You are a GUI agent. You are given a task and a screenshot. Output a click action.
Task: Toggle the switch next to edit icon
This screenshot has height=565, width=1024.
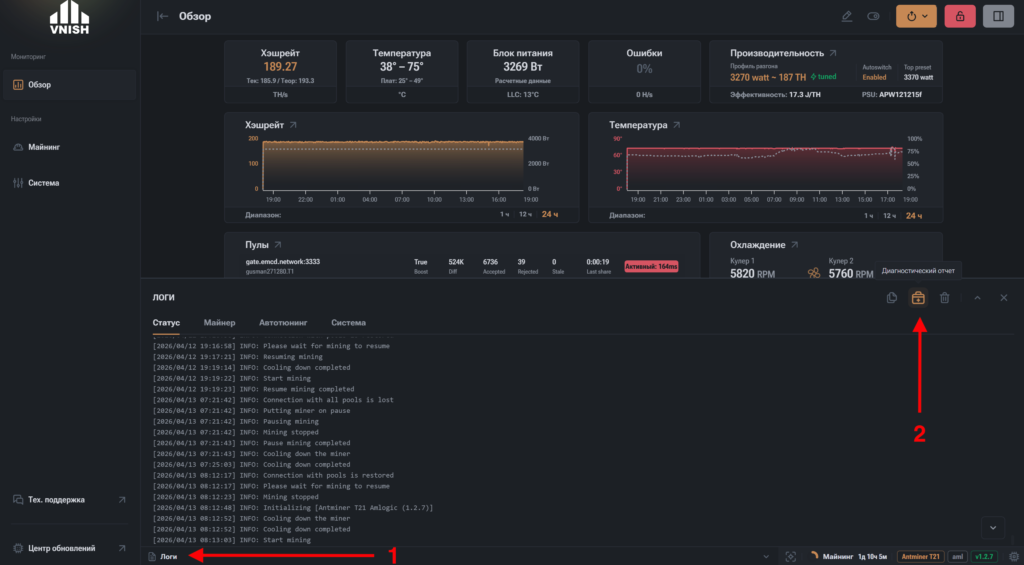point(873,16)
